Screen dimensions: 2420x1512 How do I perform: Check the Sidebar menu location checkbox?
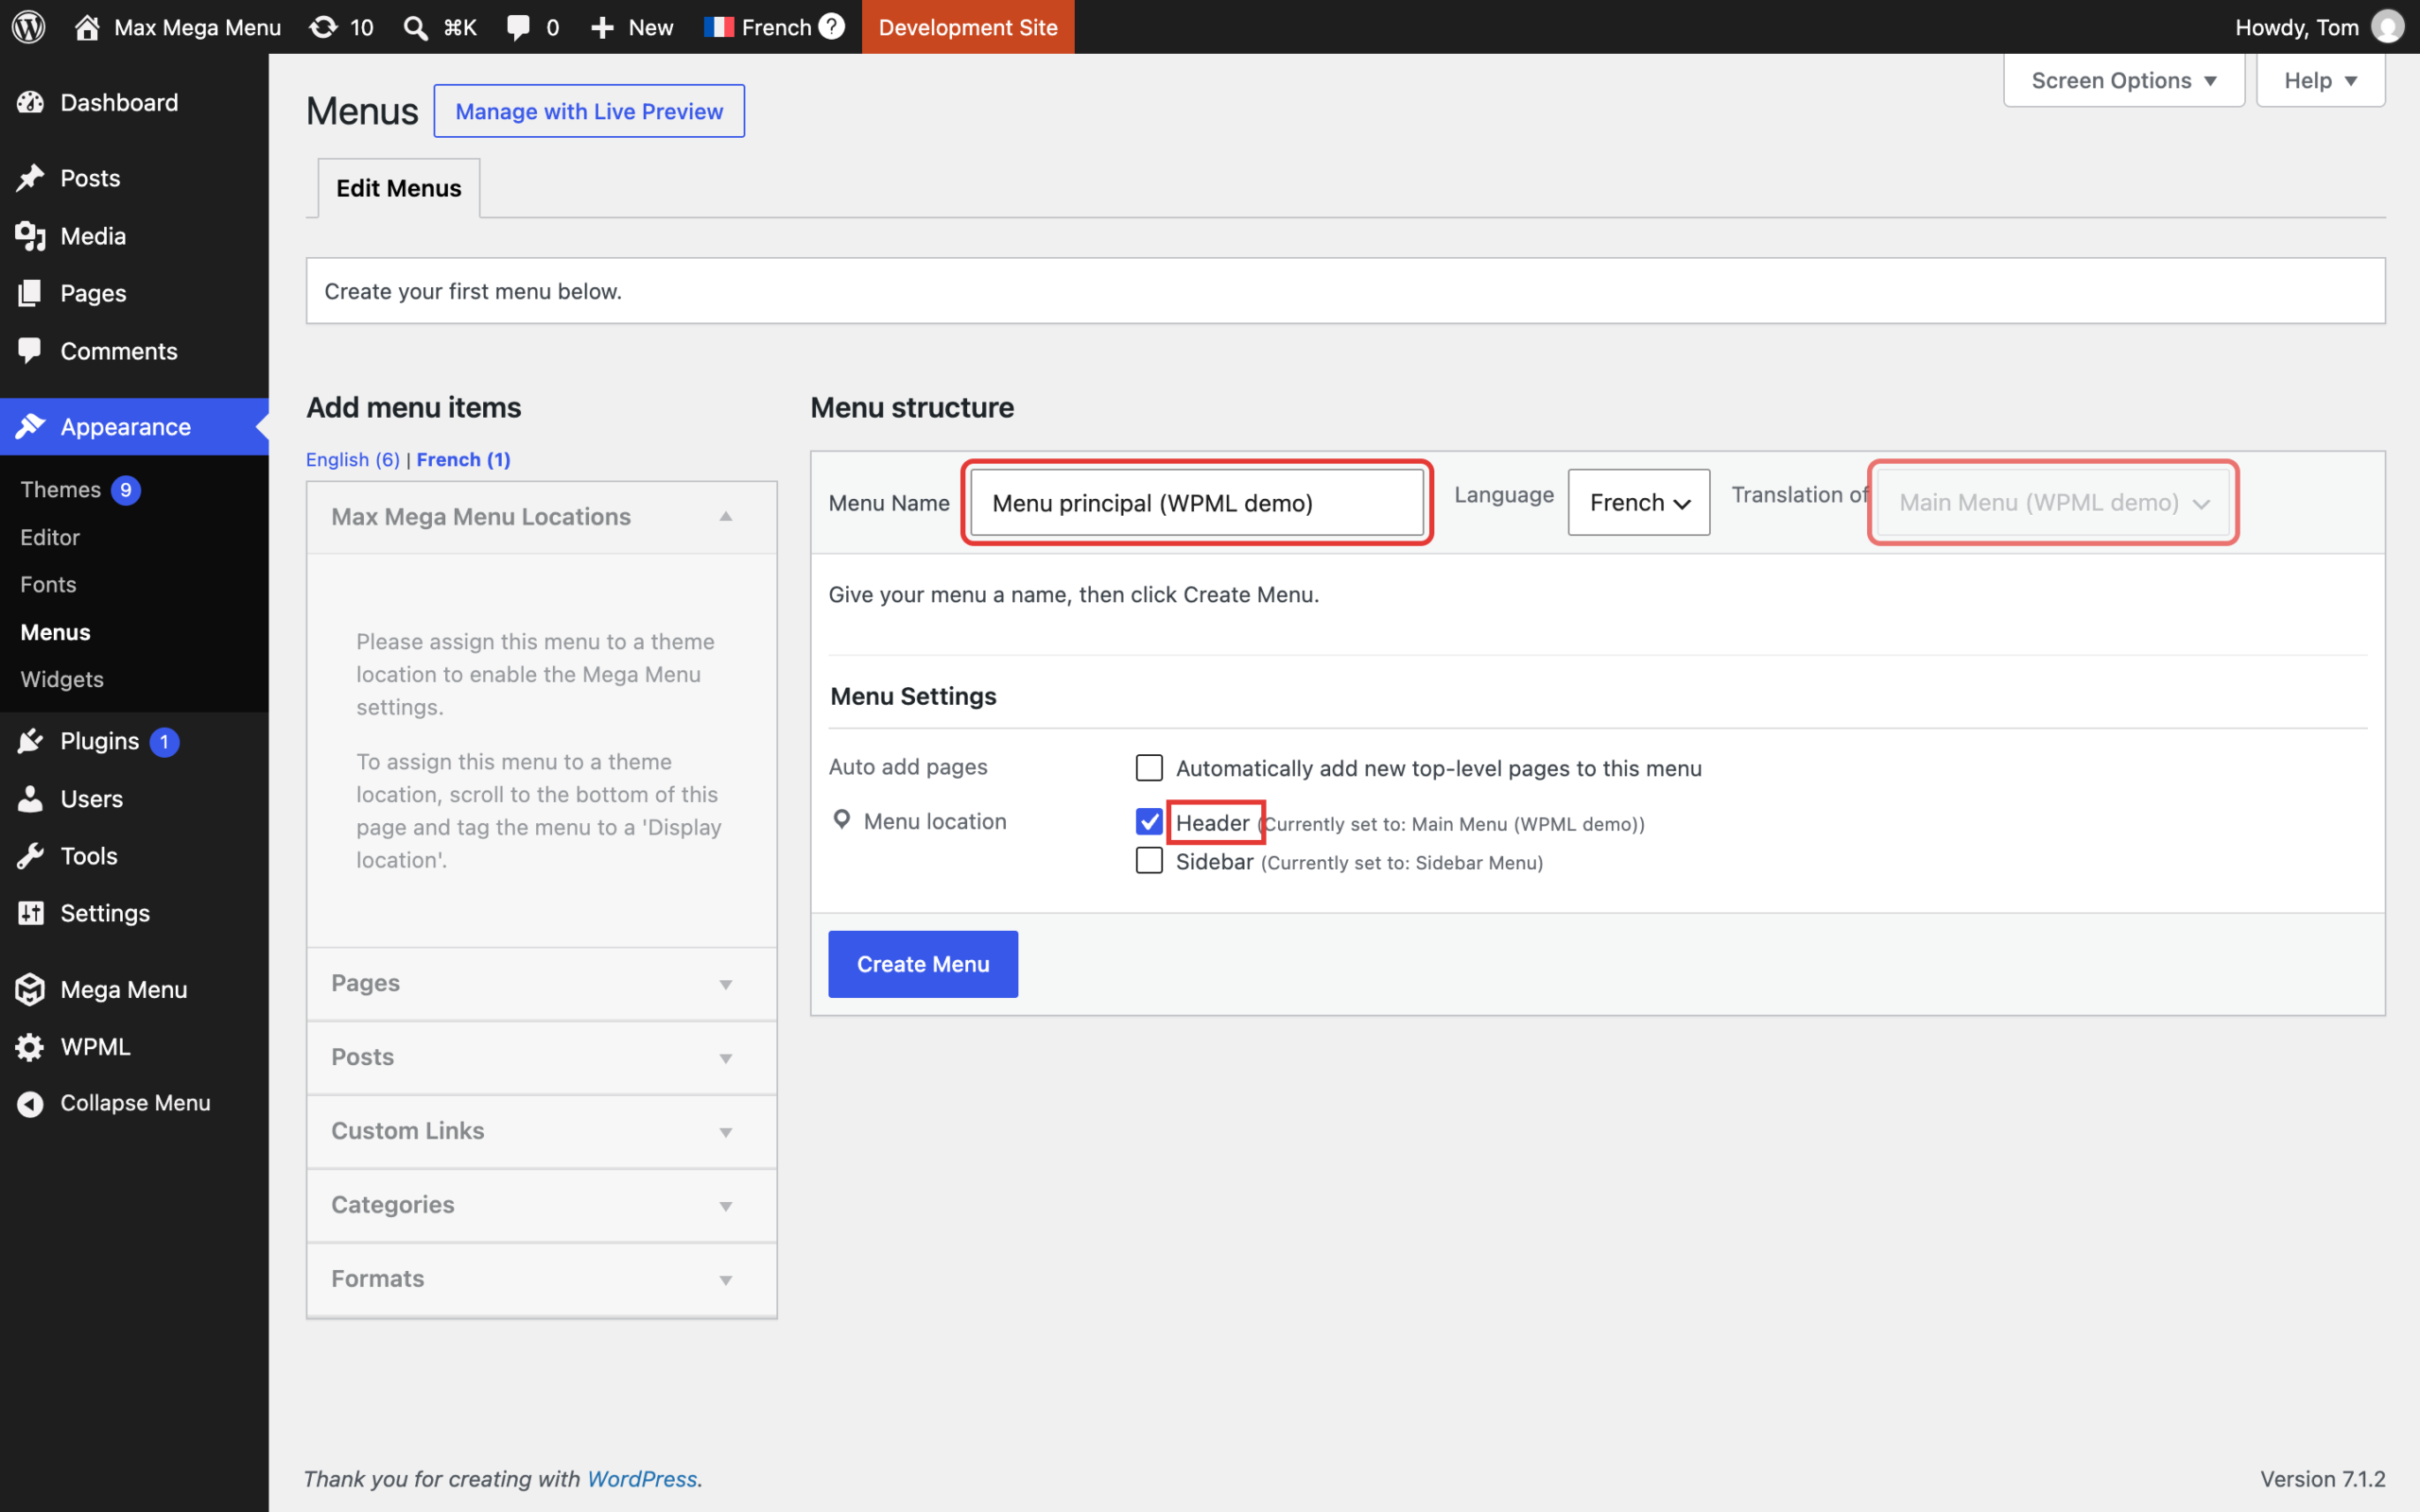(1149, 860)
